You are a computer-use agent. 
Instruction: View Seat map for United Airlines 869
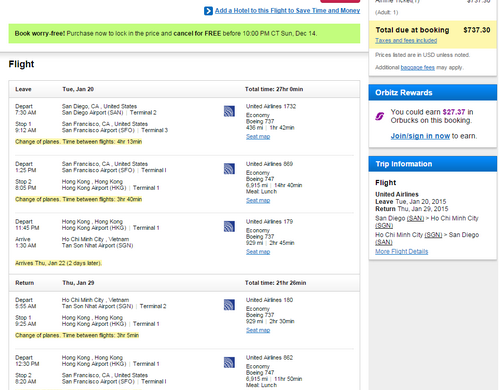coord(258,201)
